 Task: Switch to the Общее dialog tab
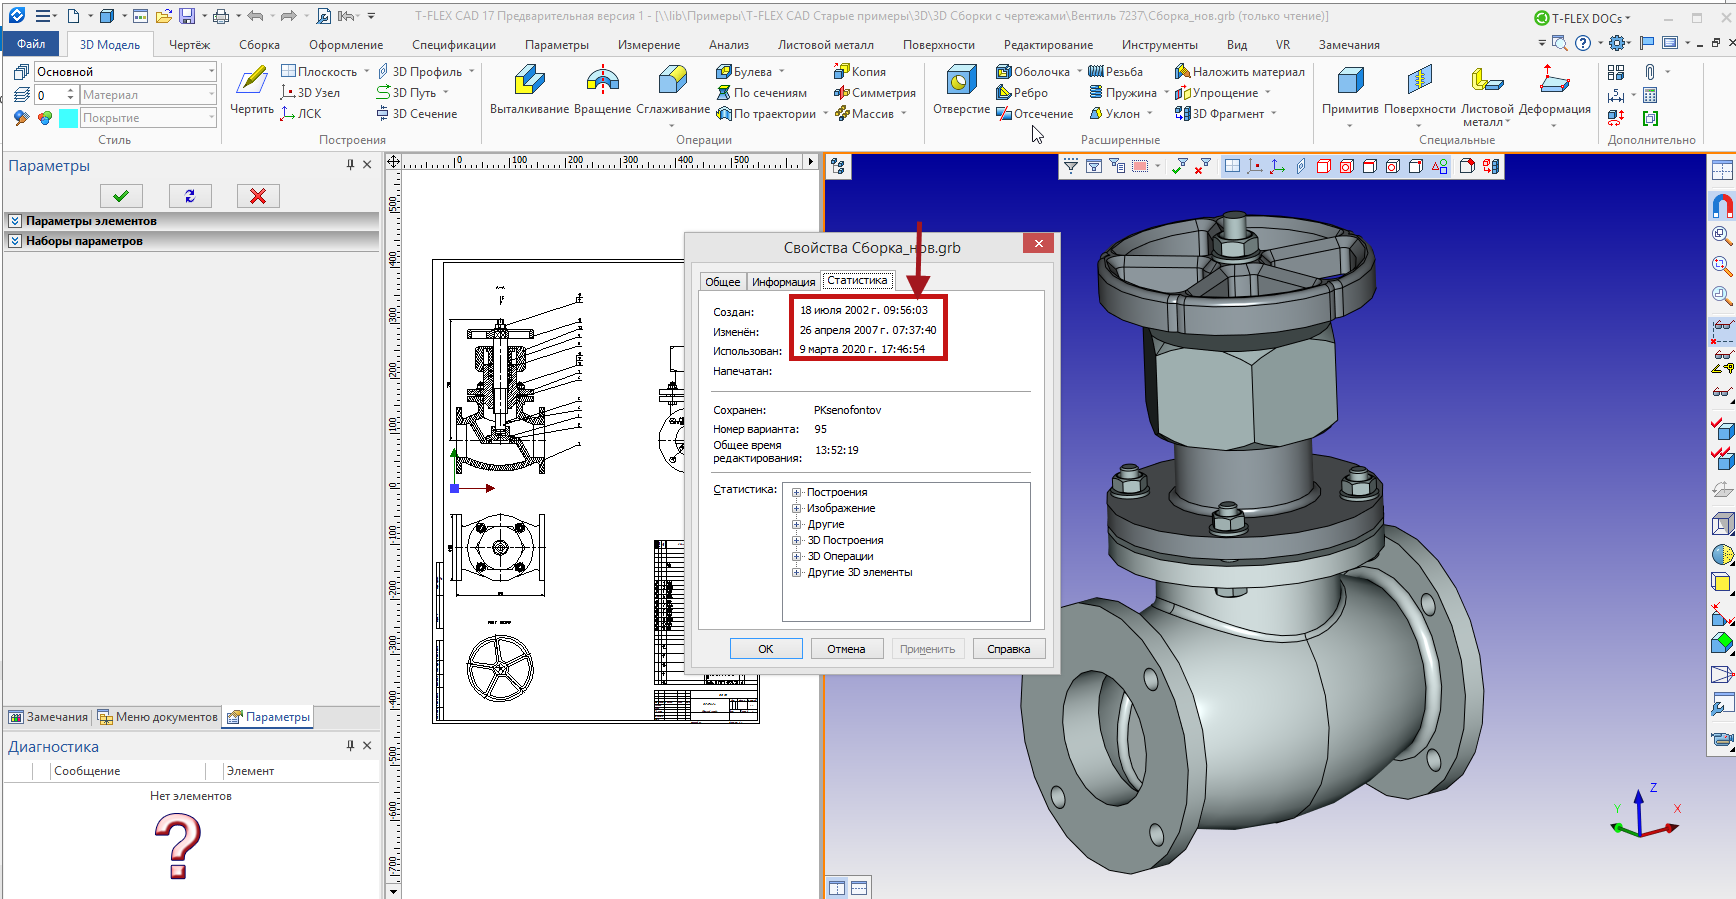coord(722,282)
